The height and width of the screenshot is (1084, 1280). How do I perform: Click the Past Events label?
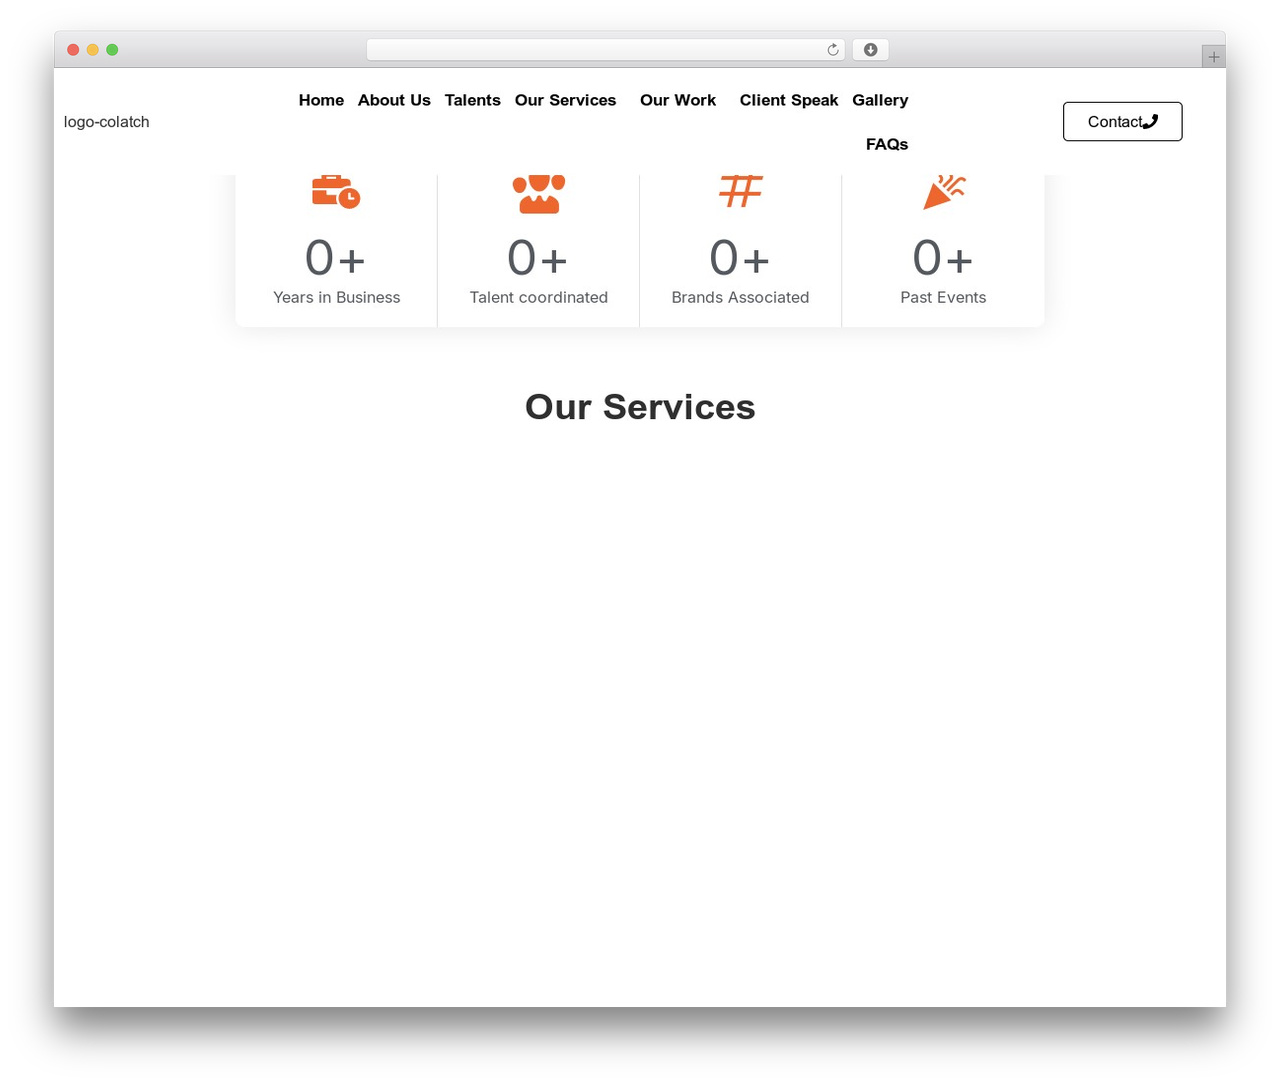943,297
